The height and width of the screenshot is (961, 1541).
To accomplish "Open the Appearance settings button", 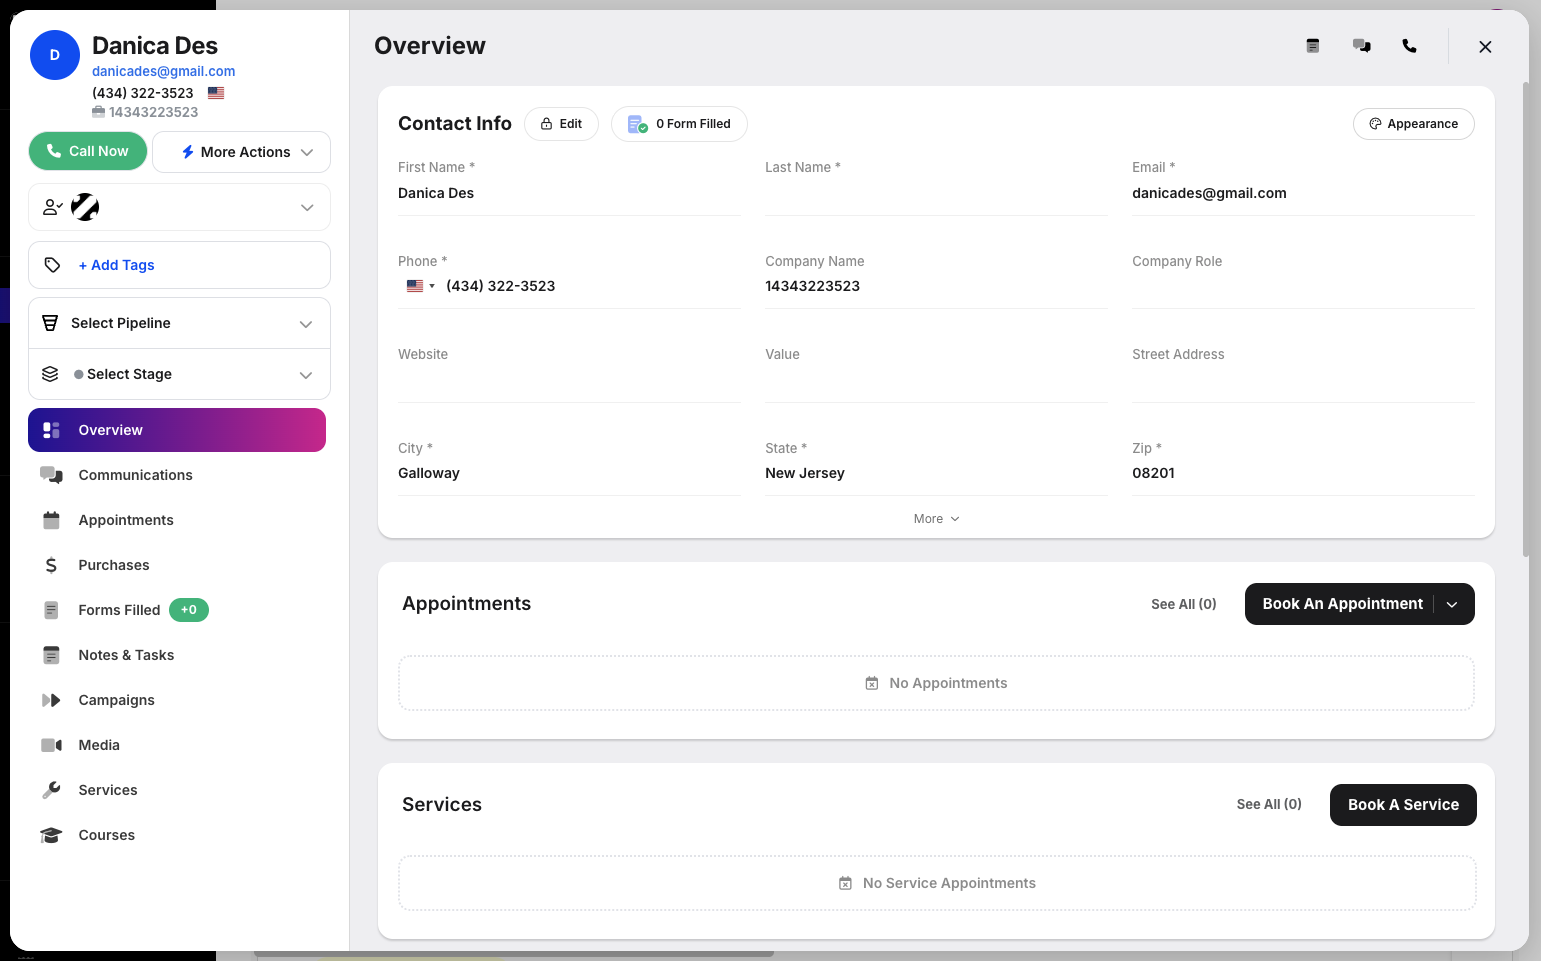I will [x=1413, y=124].
